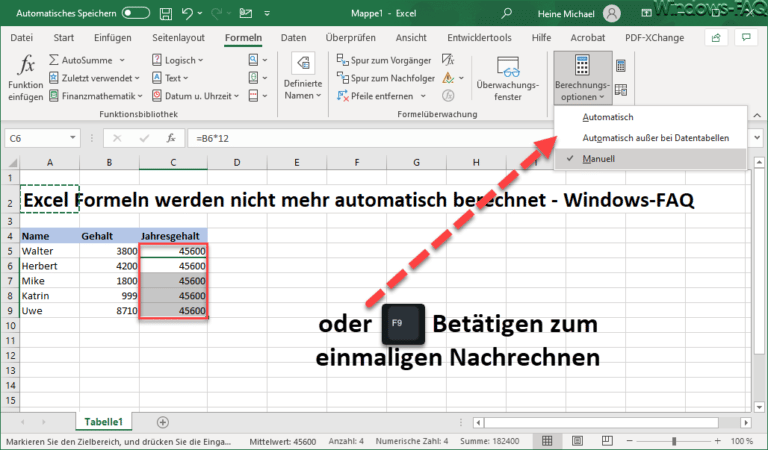Add a new sheet with plus icon
This screenshot has height=450, width=768.
163,422
